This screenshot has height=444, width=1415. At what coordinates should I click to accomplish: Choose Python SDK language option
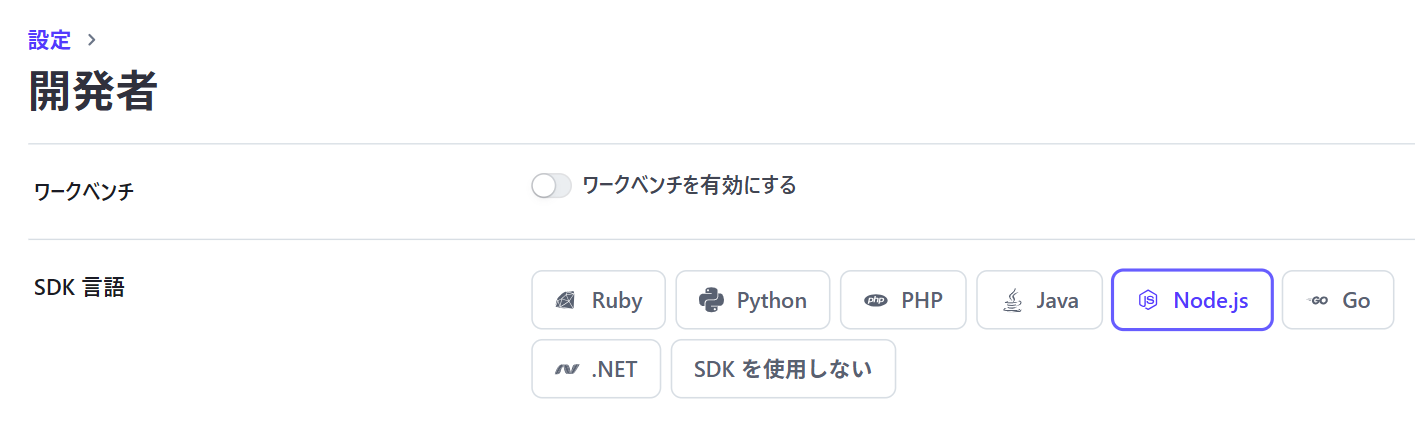[753, 300]
